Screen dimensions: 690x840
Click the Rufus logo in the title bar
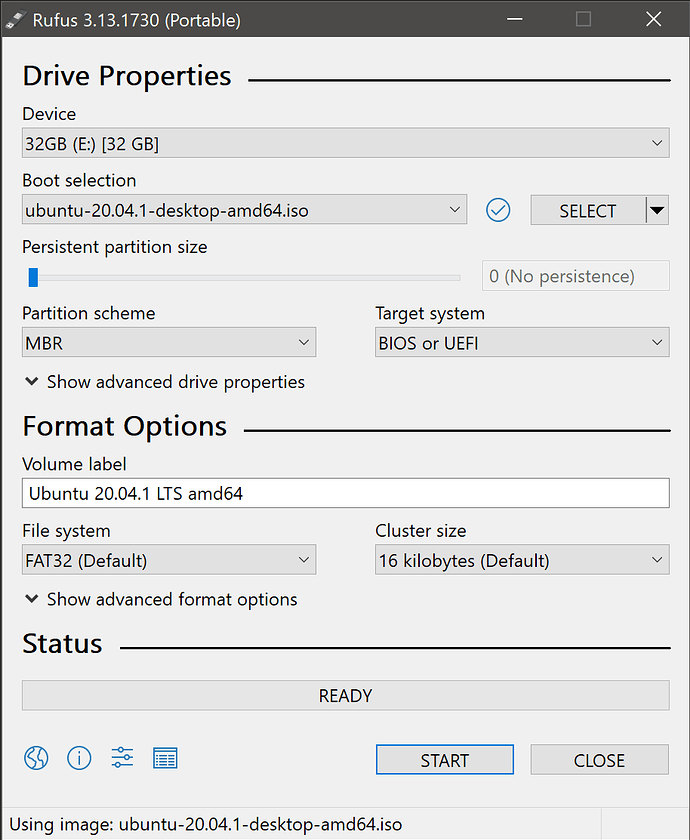[14, 19]
